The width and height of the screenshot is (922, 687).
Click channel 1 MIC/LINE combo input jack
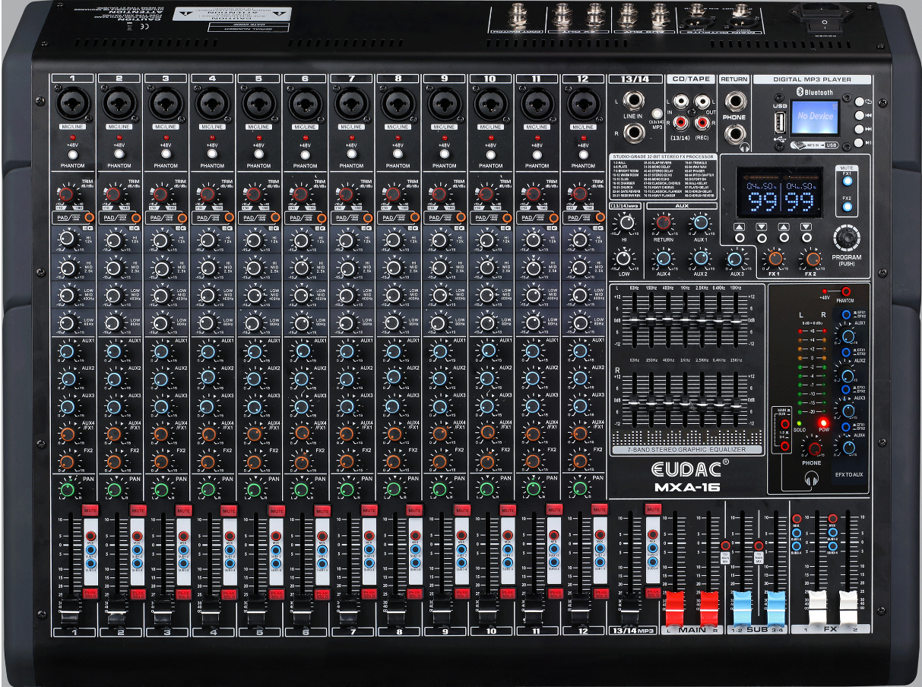pos(73,104)
